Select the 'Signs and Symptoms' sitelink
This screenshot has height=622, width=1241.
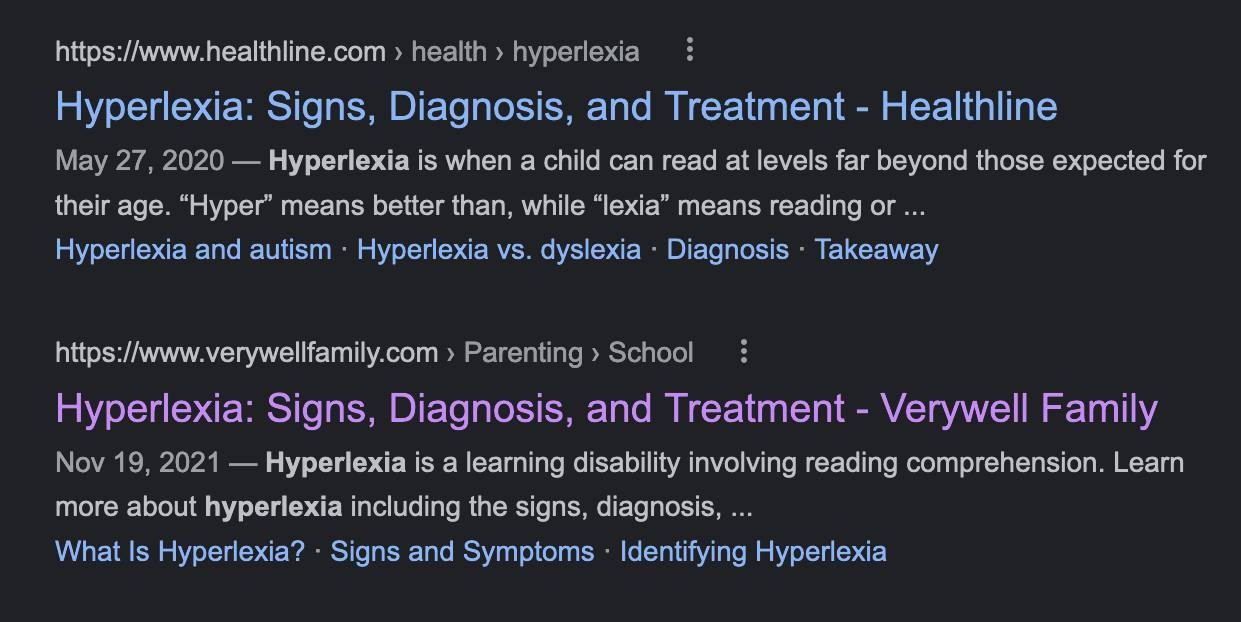point(462,551)
